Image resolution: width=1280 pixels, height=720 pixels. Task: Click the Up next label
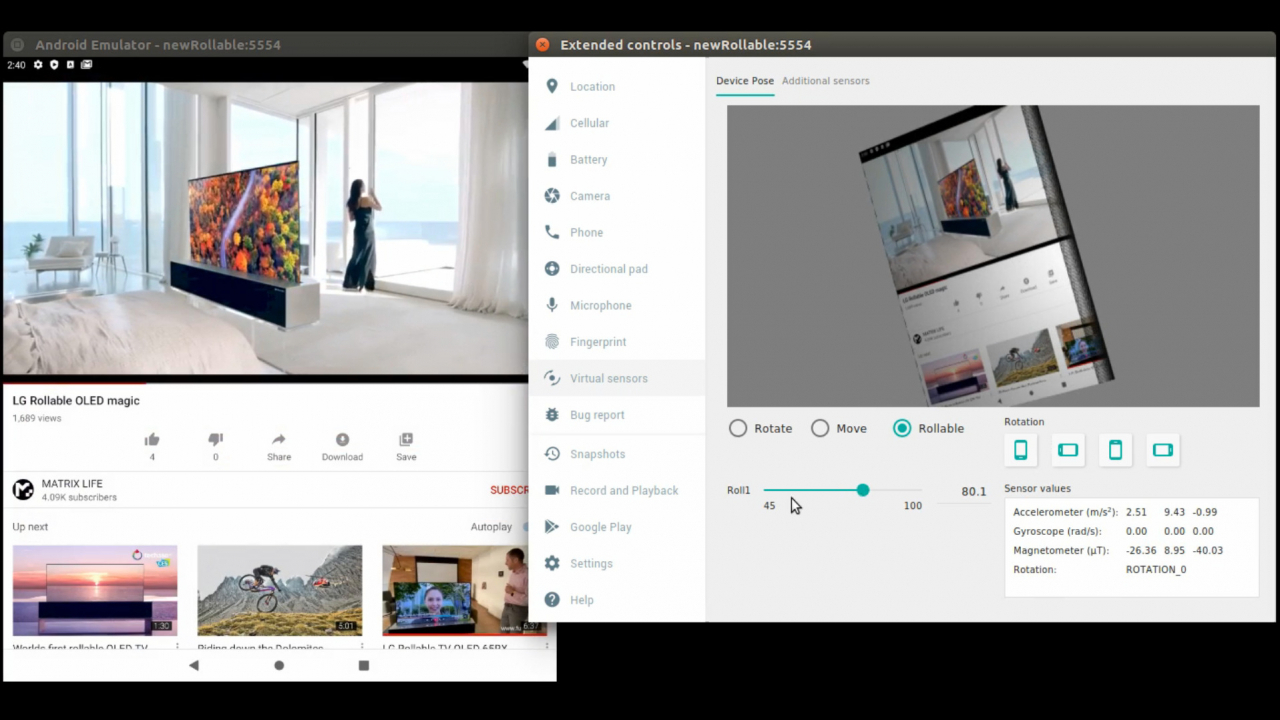30,527
